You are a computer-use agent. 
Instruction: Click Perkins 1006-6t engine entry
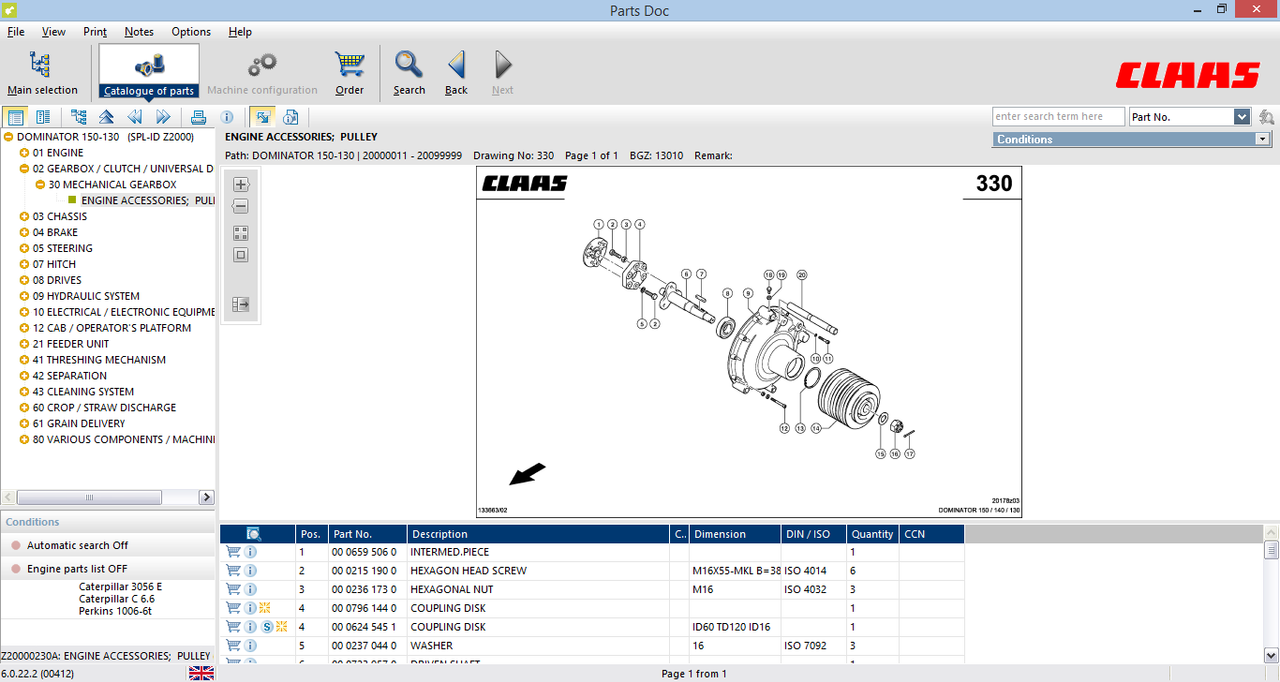(115, 611)
